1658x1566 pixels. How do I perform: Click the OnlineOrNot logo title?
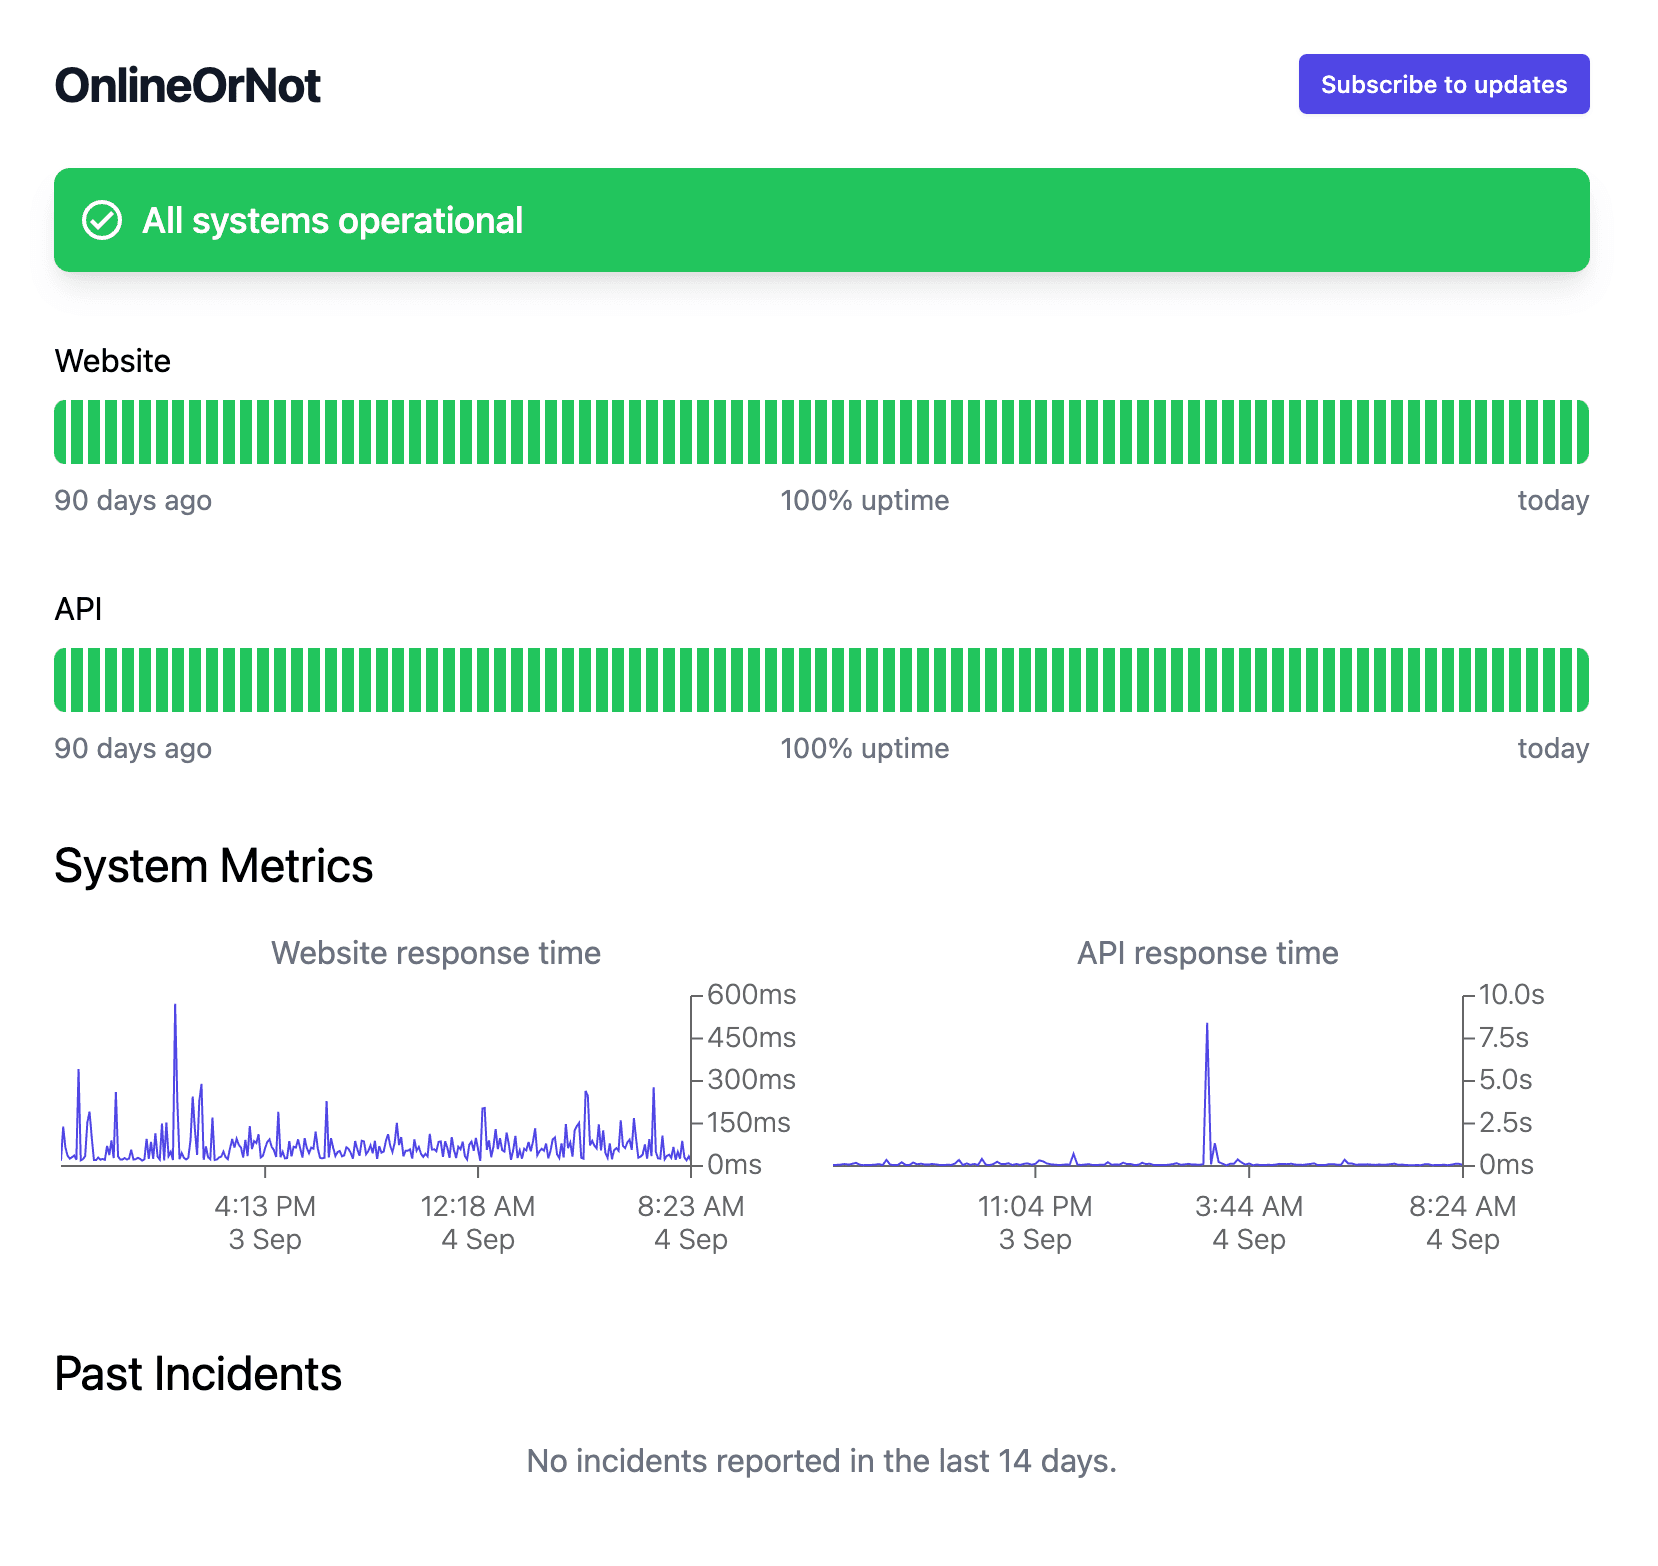point(188,86)
